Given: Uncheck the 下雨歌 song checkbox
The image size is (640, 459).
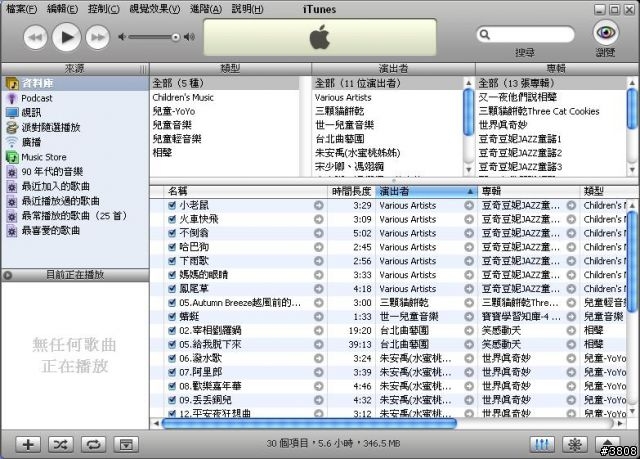Looking at the screenshot, I should (x=172, y=261).
